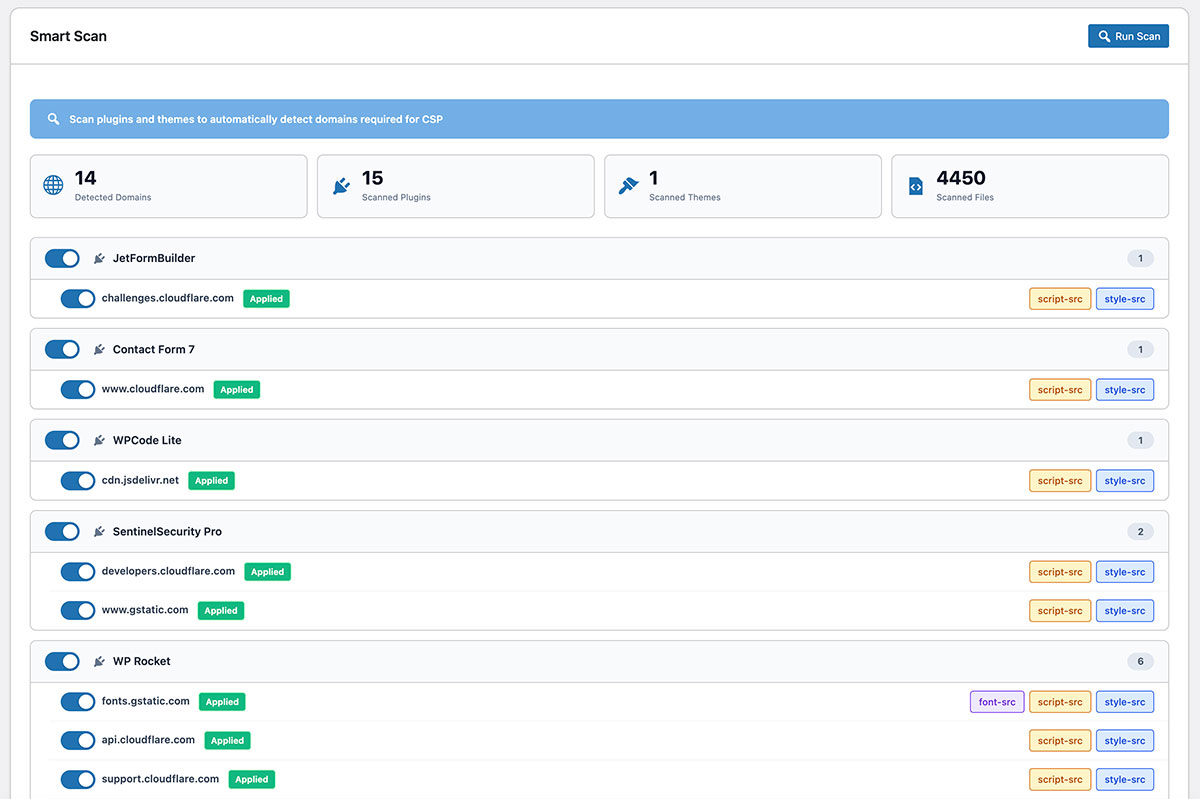Switch off developers.cloudflare.com domain toggle

point(78,571)
